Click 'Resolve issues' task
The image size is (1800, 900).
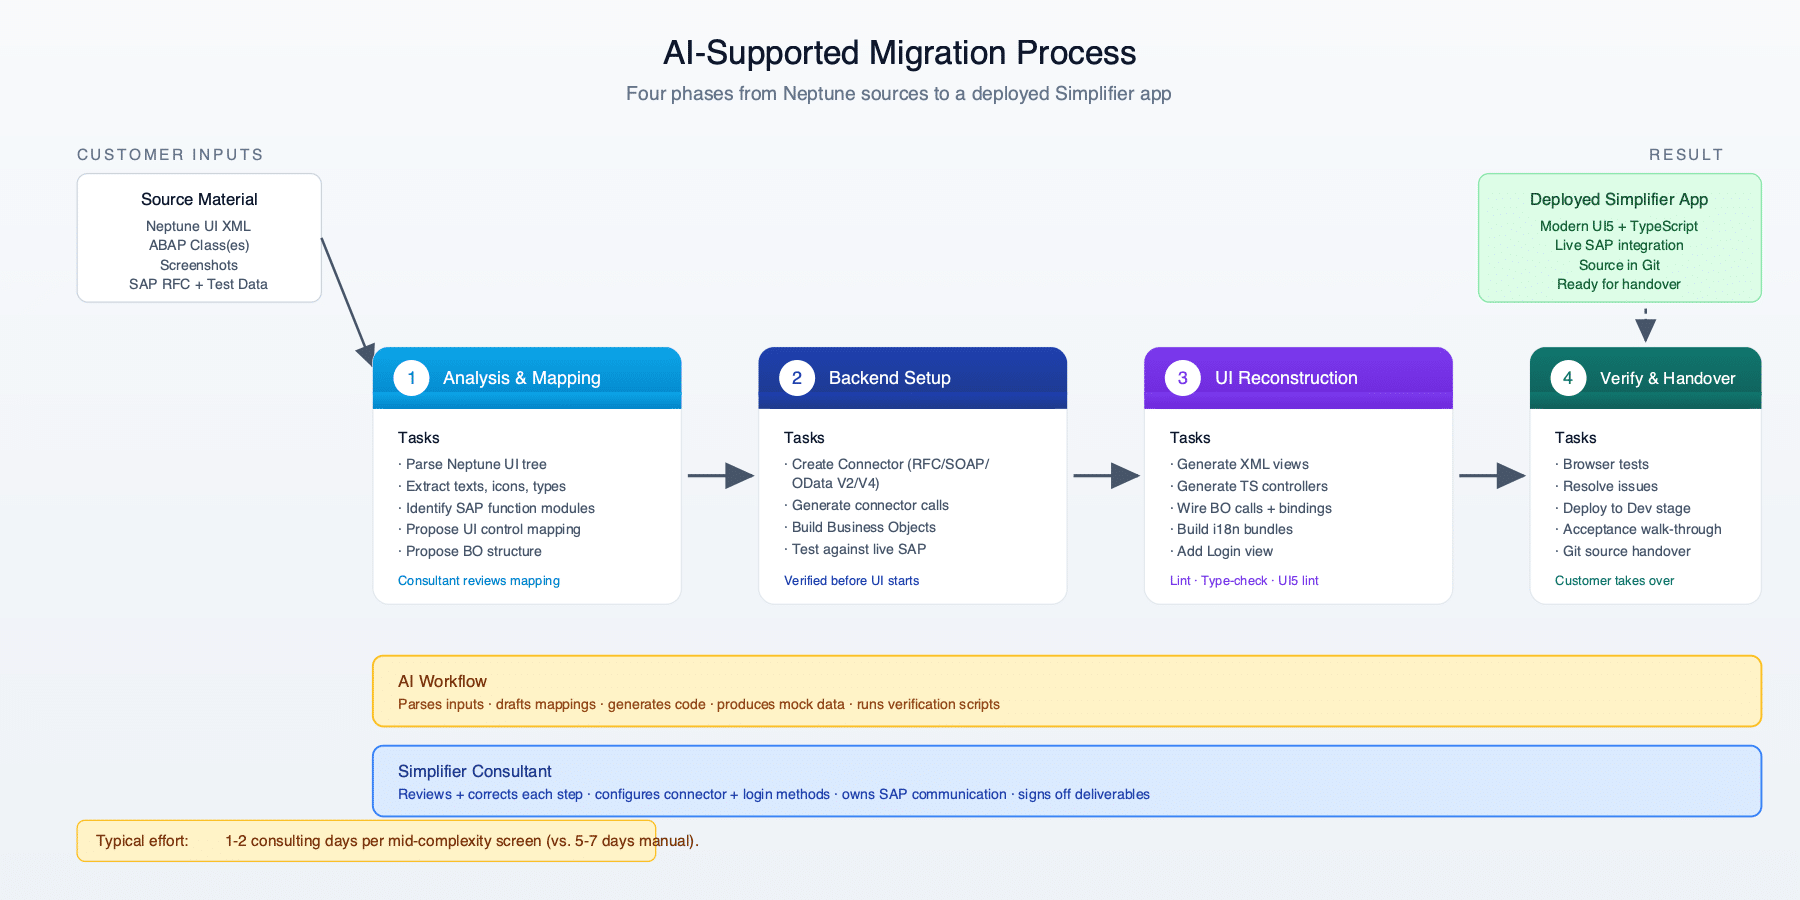click(x=1607, y=486)
